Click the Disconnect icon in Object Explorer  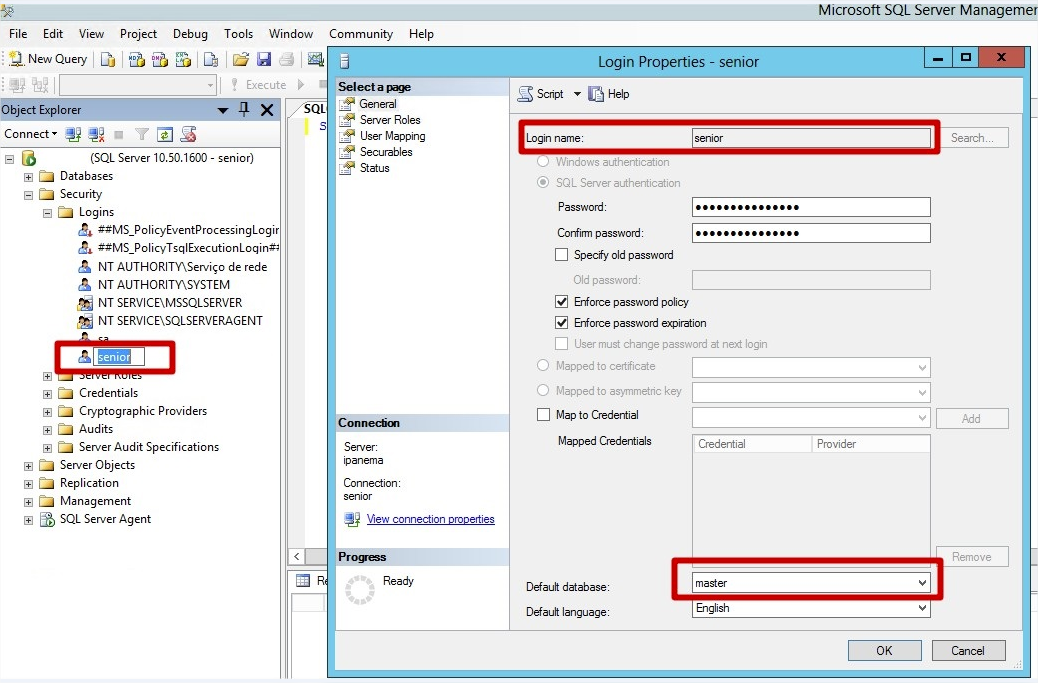click(96, 134)
